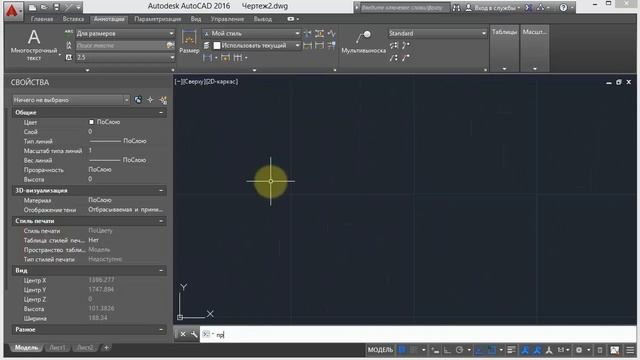Switch to the Главная ribbon tab
The width and height of the screenshot is (640, 360).
click(42, 19)
